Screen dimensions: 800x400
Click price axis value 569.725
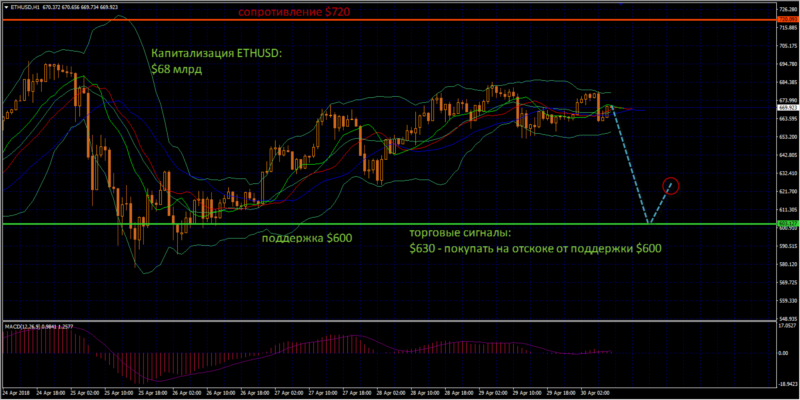[788, 283]
